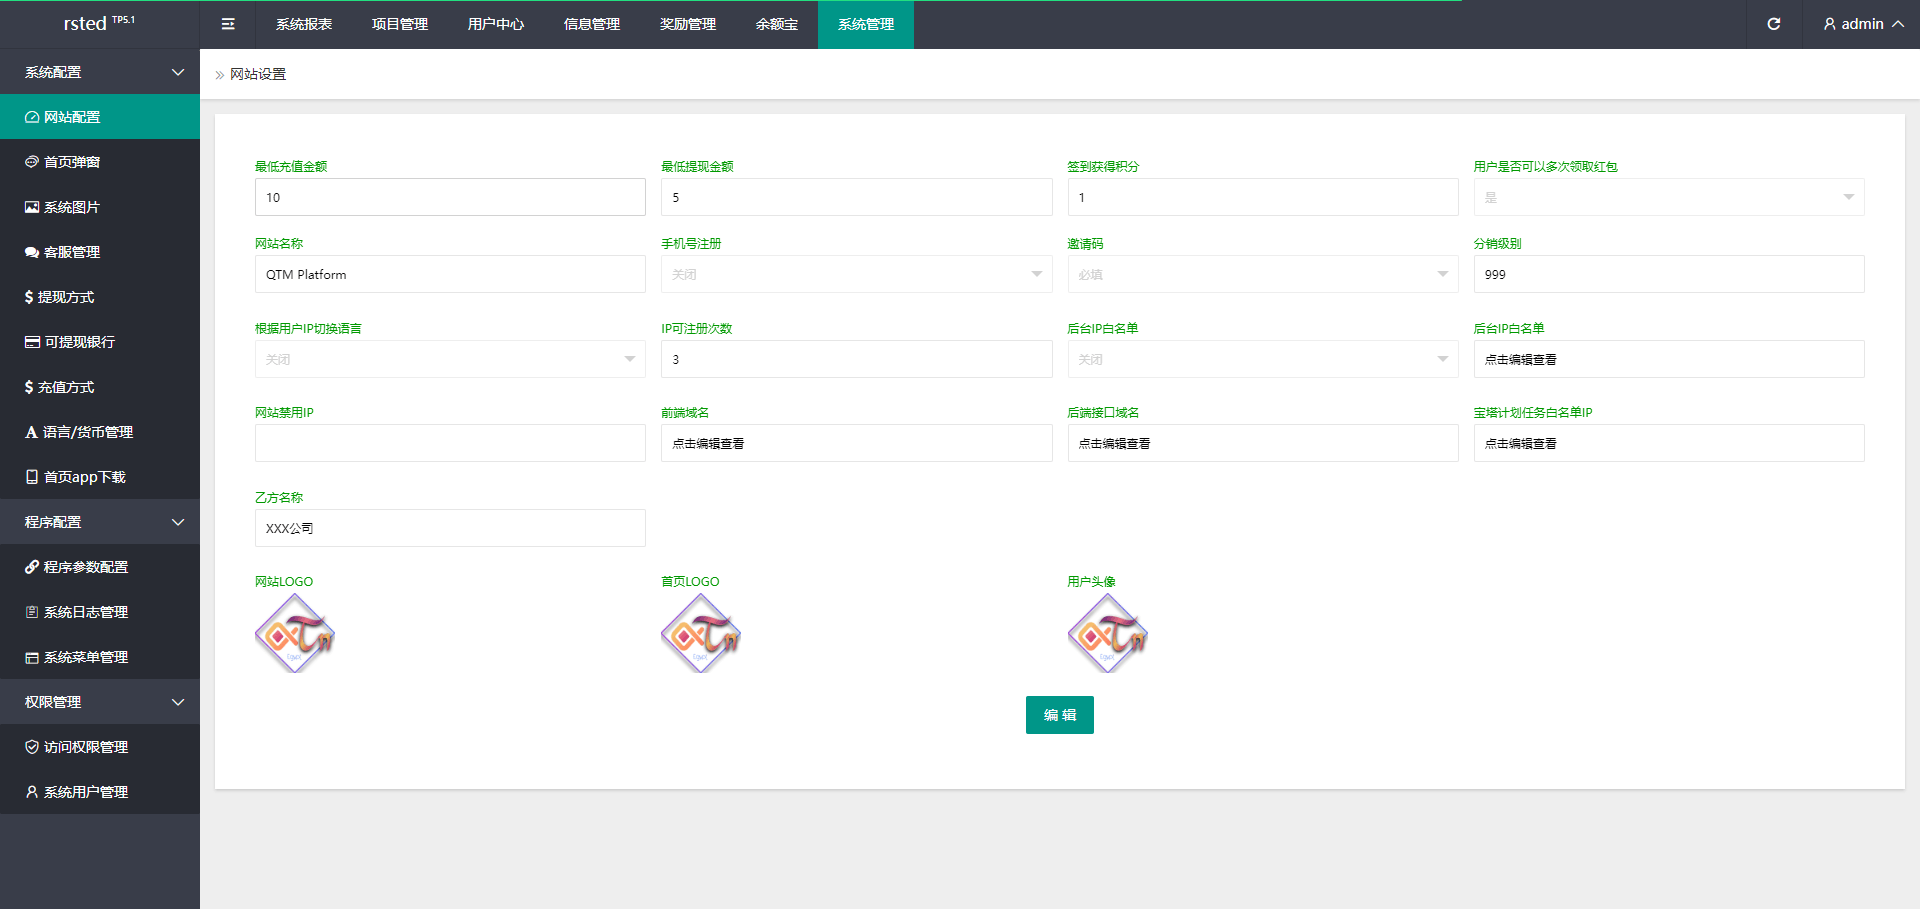Image resolution: width=1920 pixels, height=909 pixels.
Task: Focus the 网站名称 input field
Action: (x=450, y=274)
